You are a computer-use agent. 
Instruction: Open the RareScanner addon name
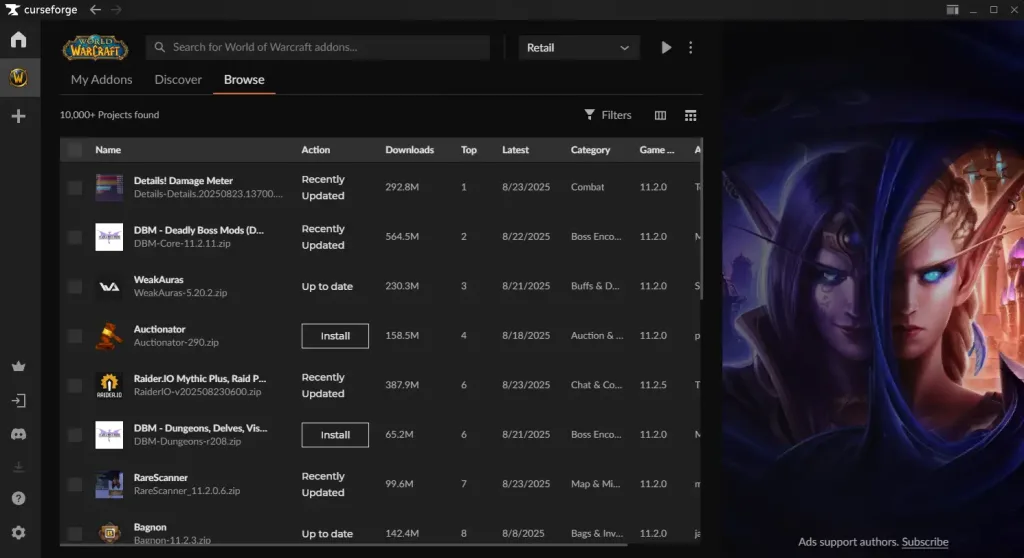(x=161, y=478)
